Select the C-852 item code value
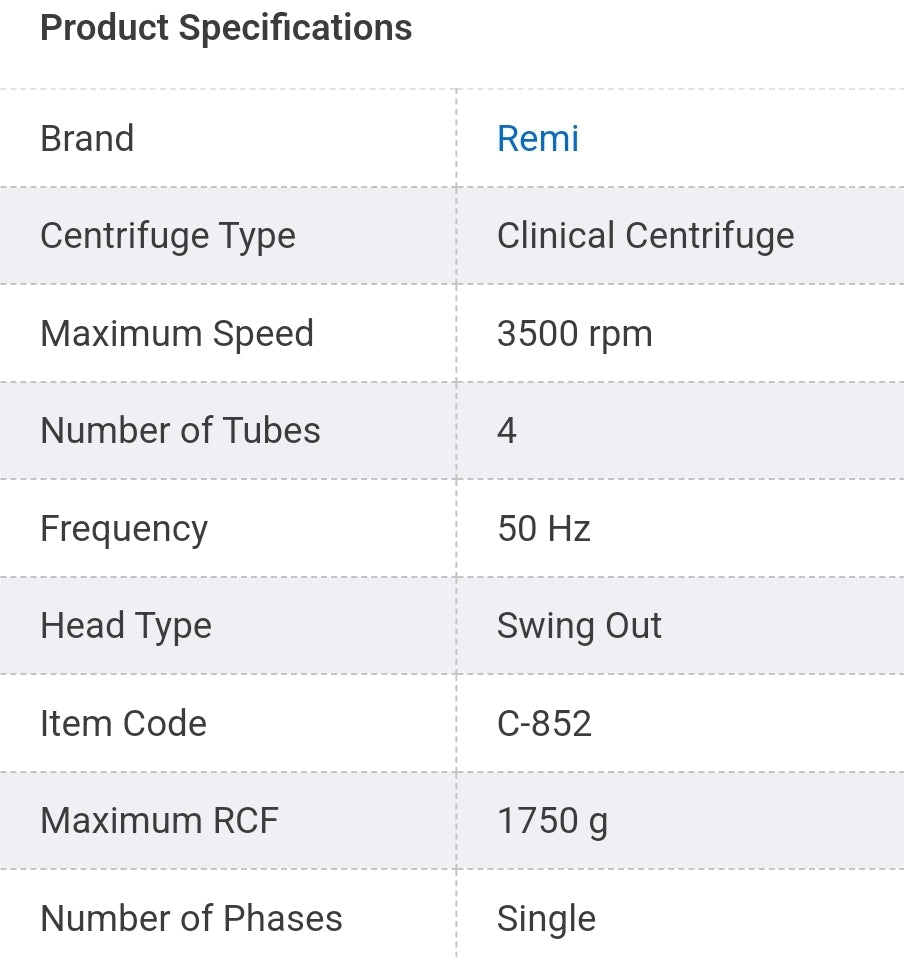 (x=544, y=723)
